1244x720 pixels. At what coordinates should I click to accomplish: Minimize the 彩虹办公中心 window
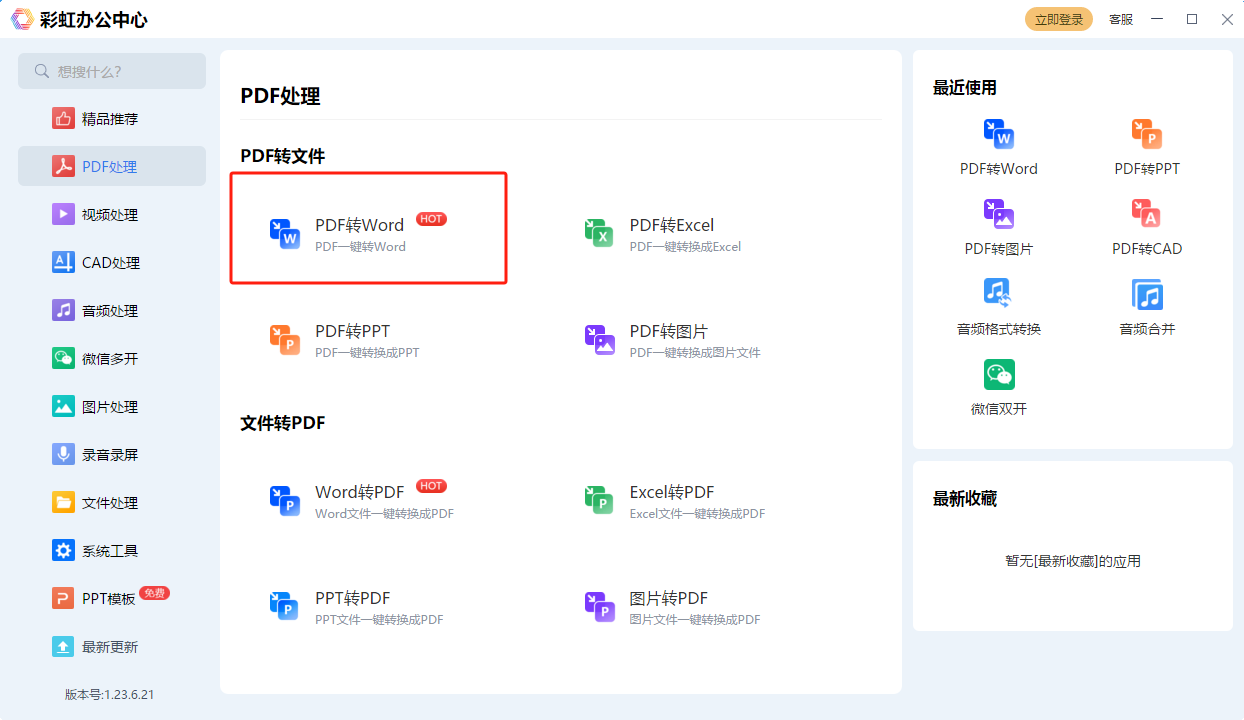(1157, 19)
